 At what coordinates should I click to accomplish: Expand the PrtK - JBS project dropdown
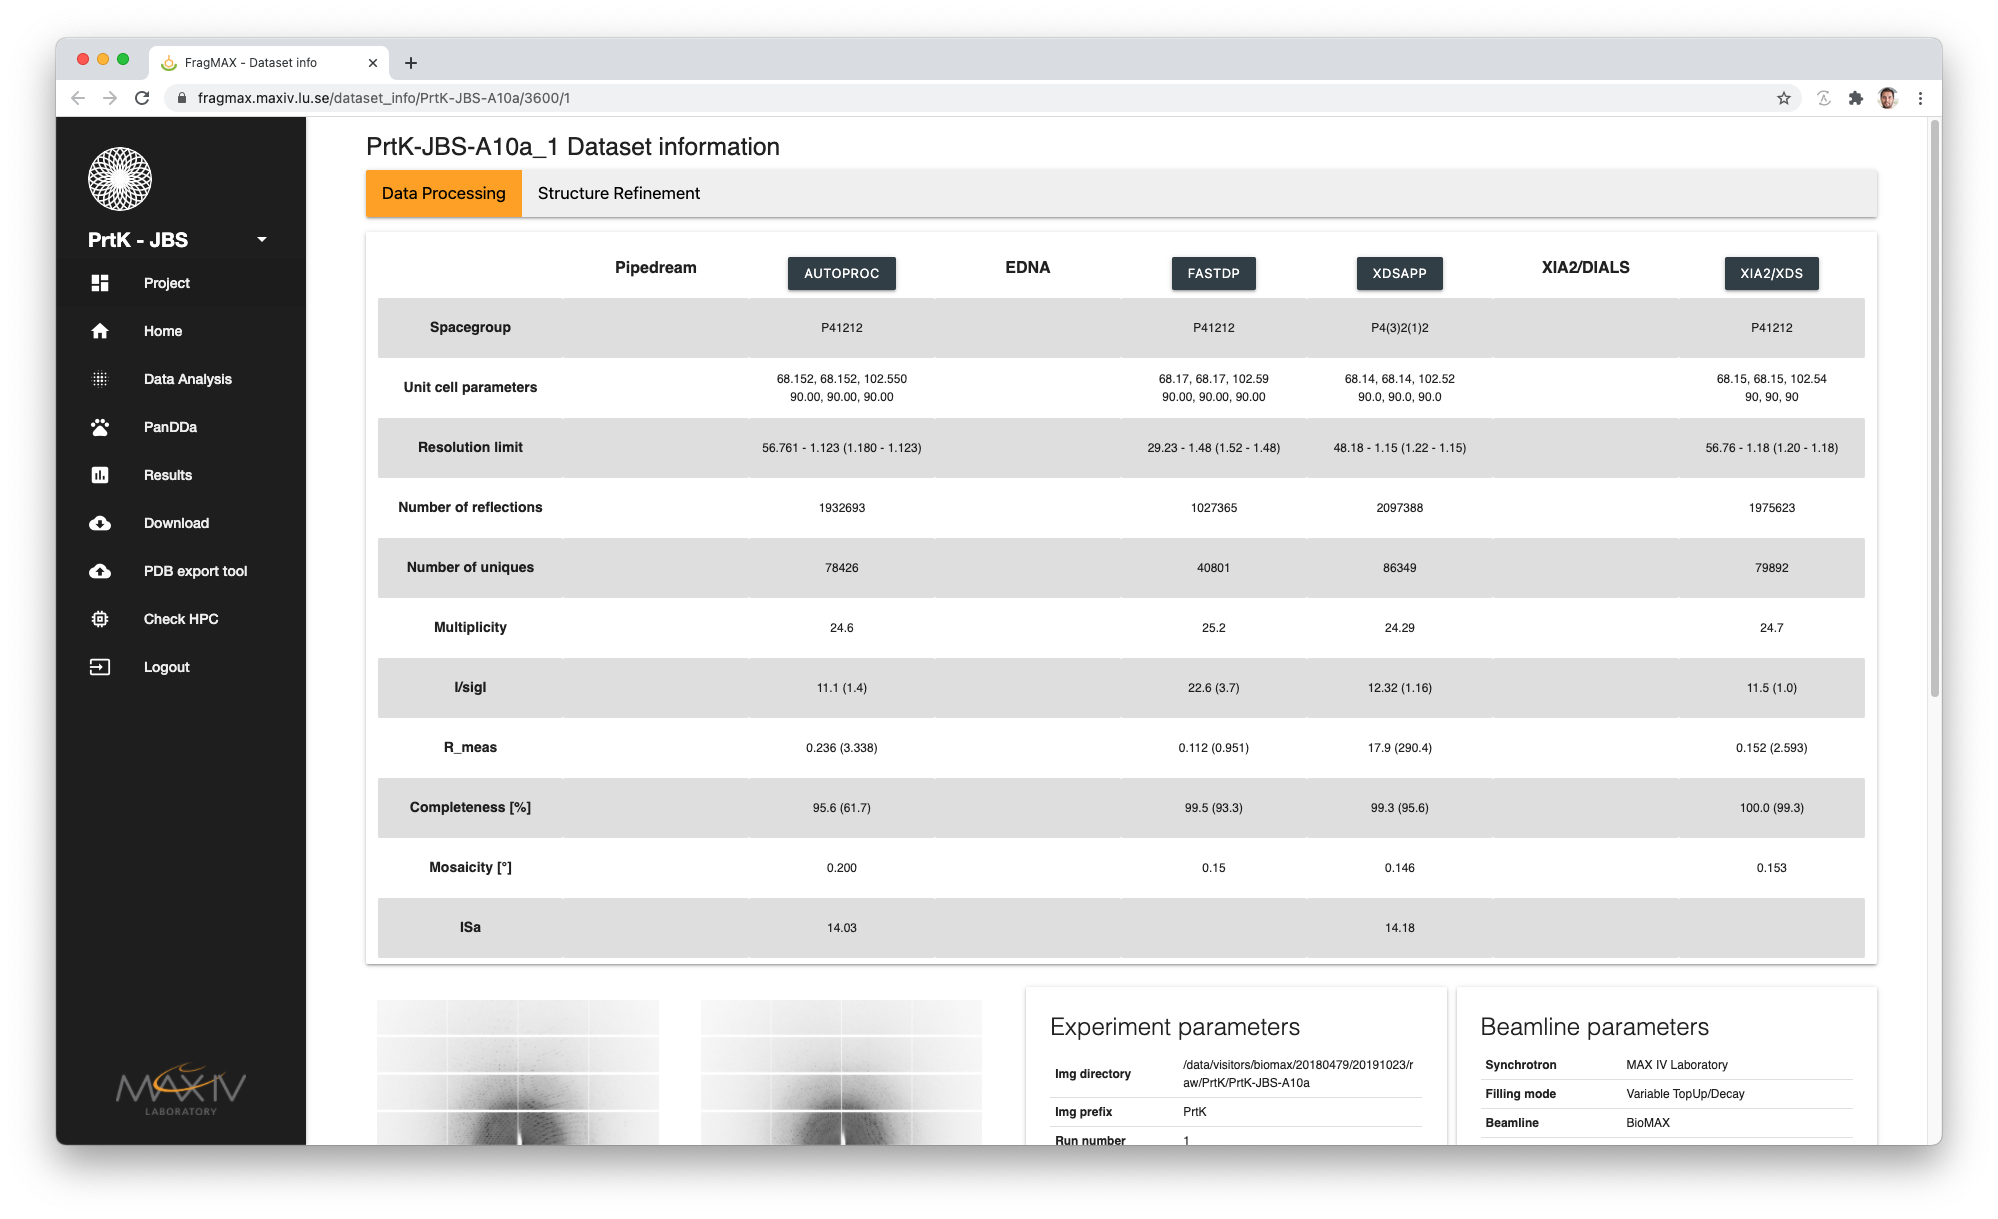262,240
